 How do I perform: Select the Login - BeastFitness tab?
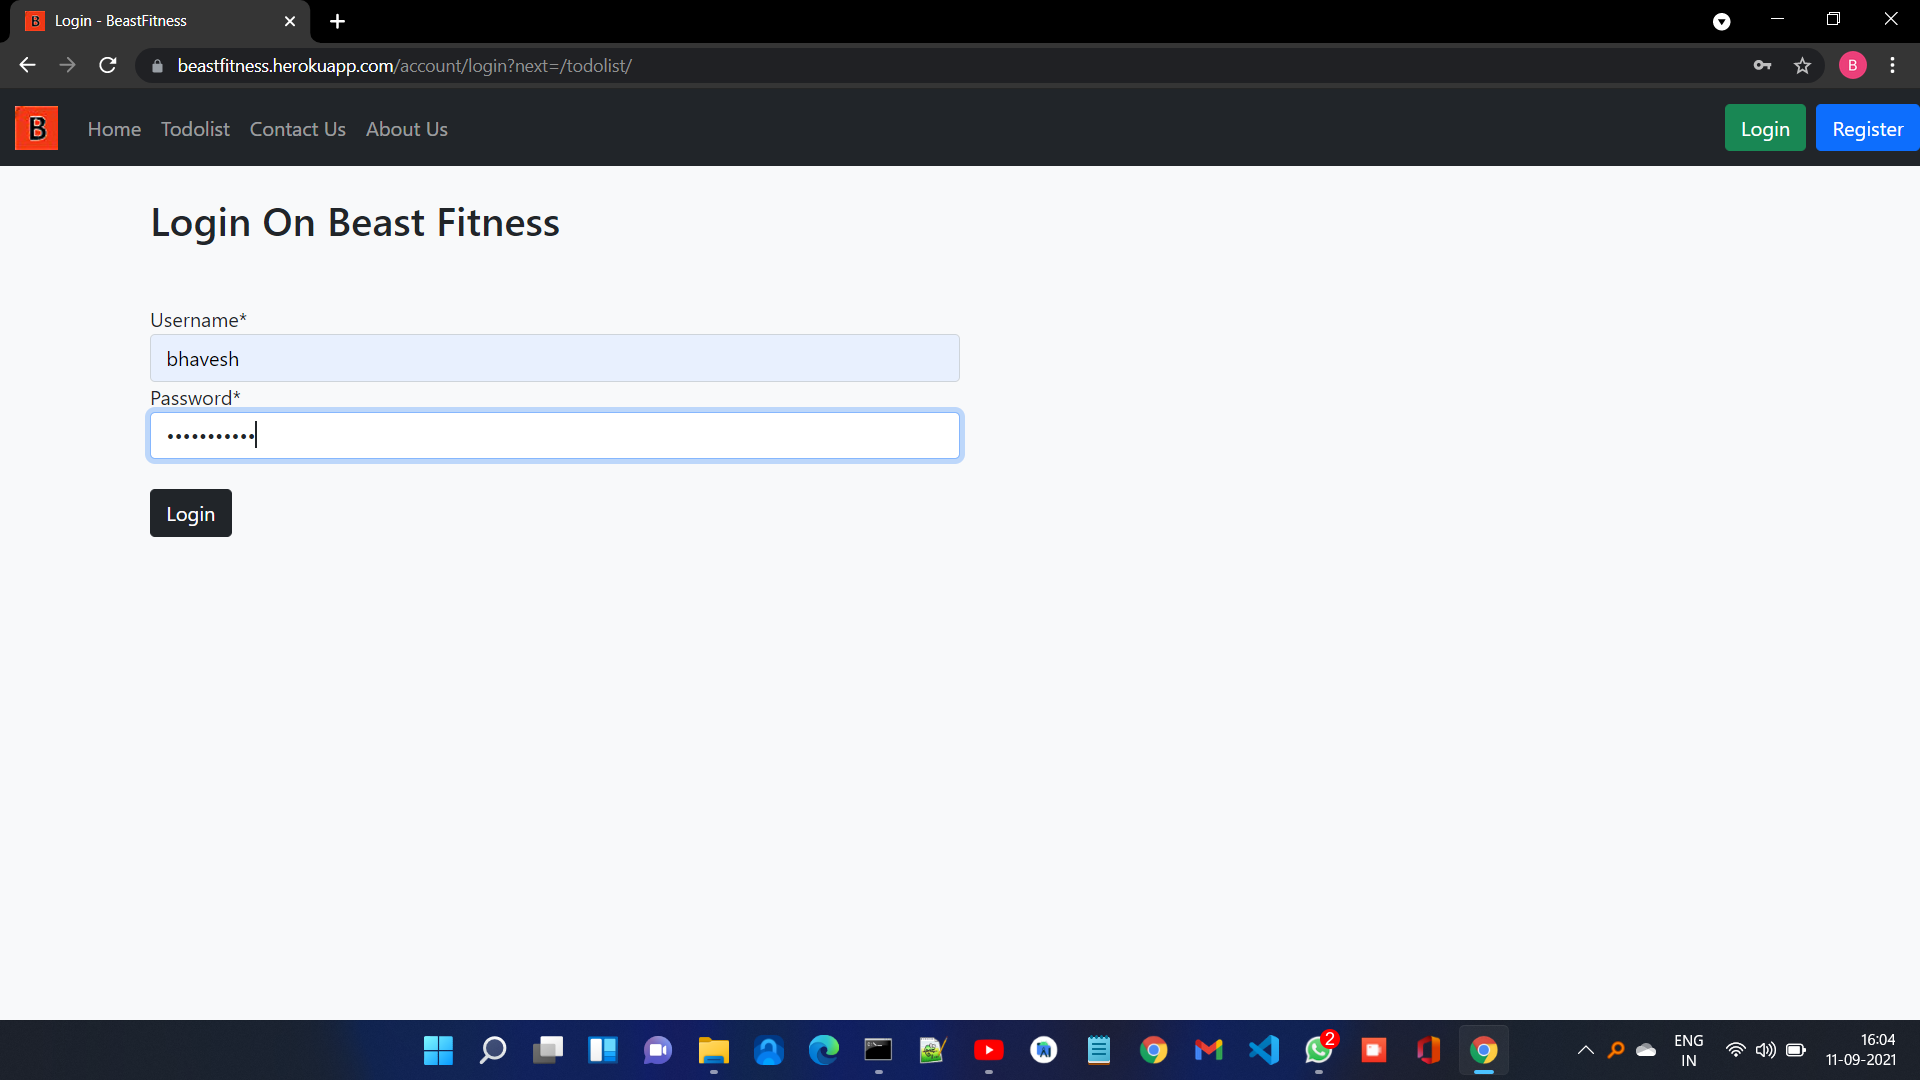pyautogui.click(x=140, y=21)
